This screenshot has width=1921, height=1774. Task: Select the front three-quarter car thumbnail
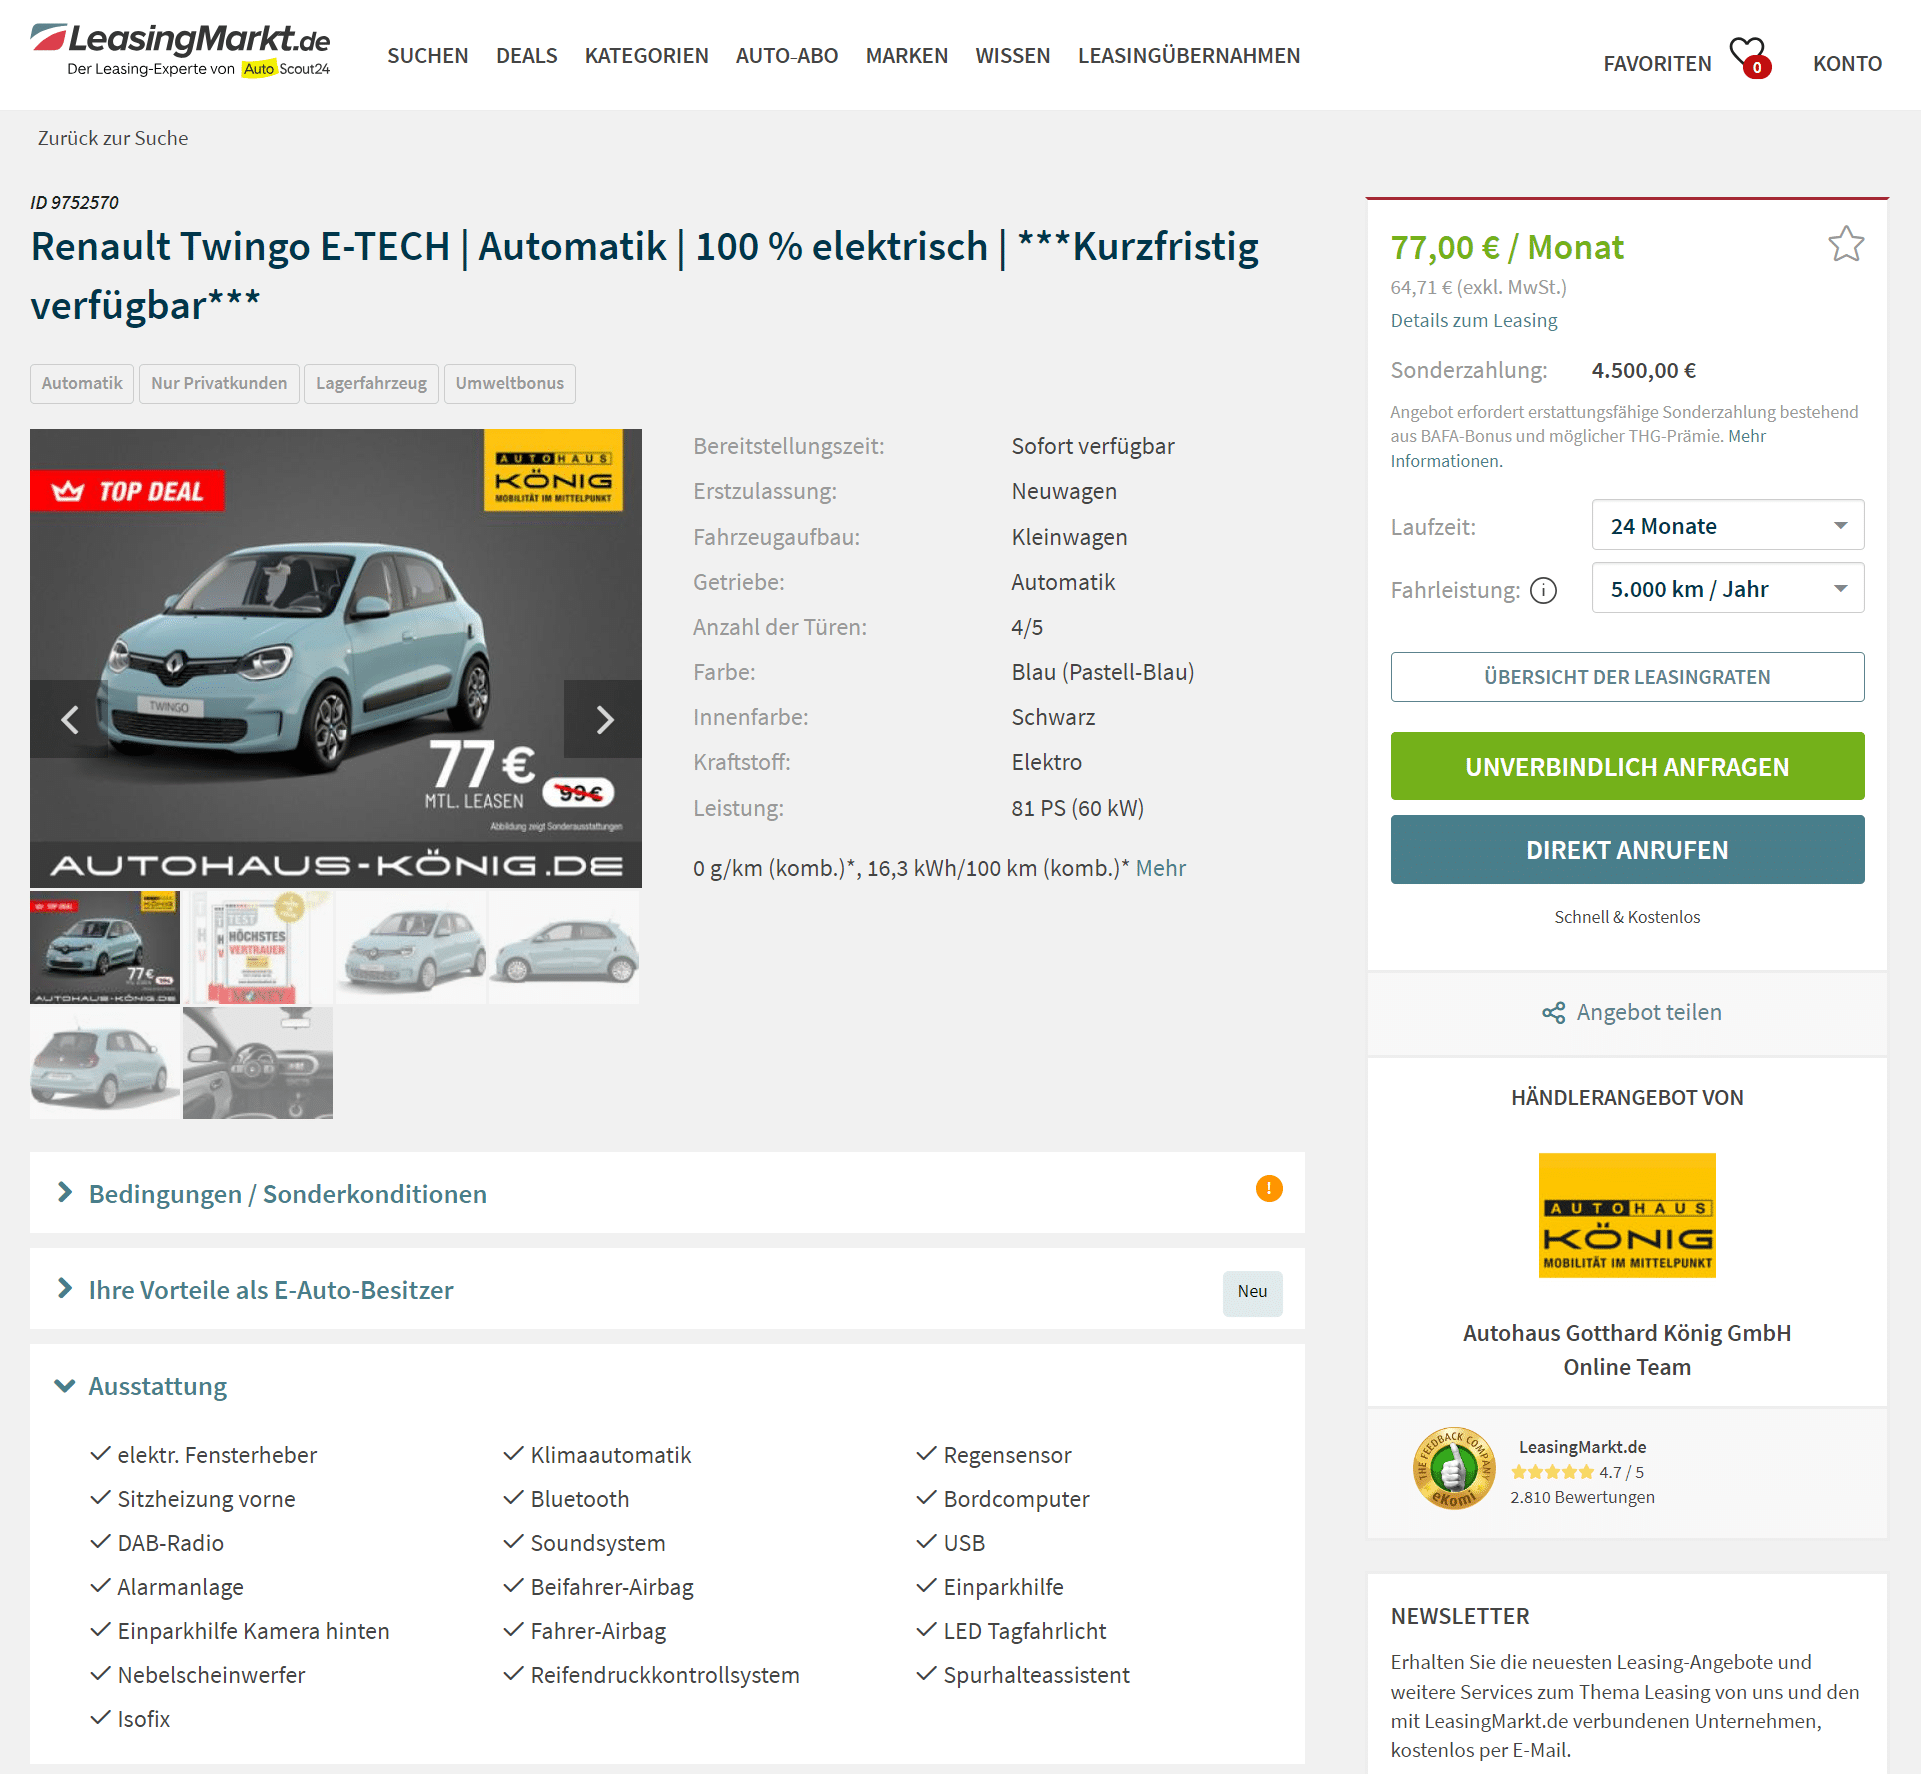tap(411, 948)
